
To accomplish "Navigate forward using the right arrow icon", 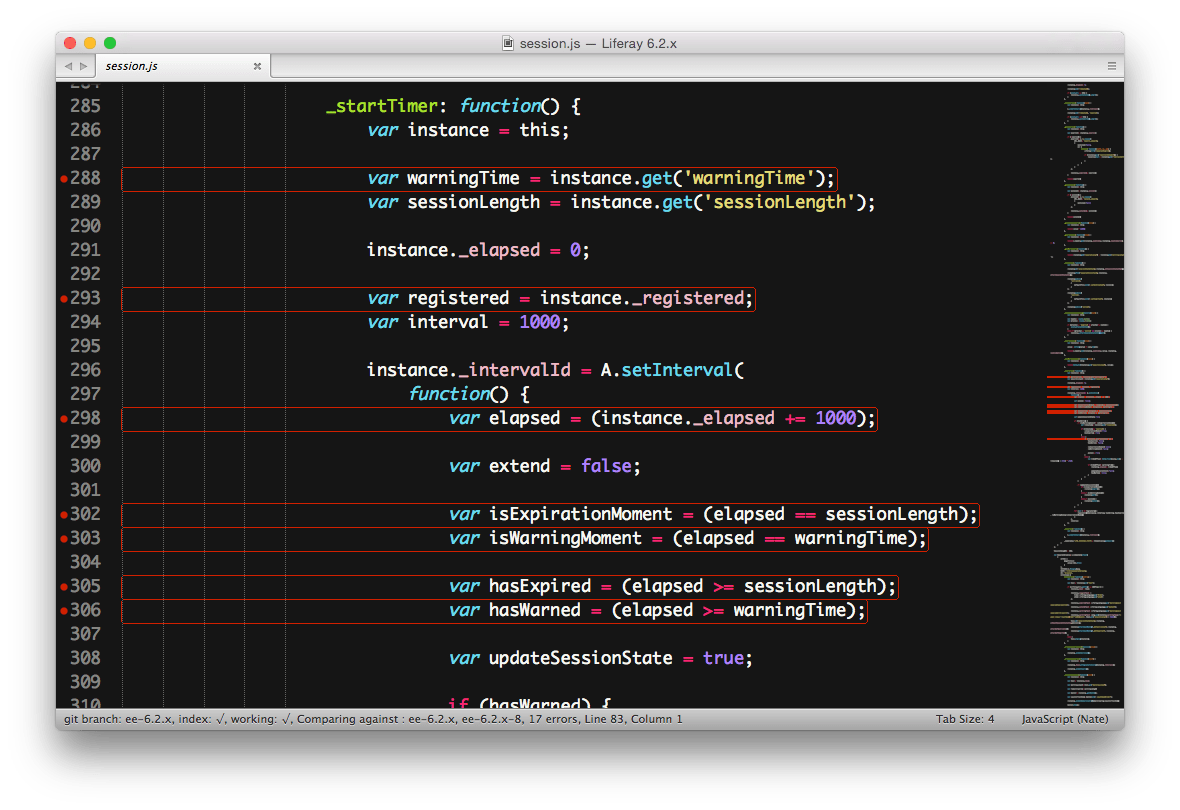I will coord(82,65).
